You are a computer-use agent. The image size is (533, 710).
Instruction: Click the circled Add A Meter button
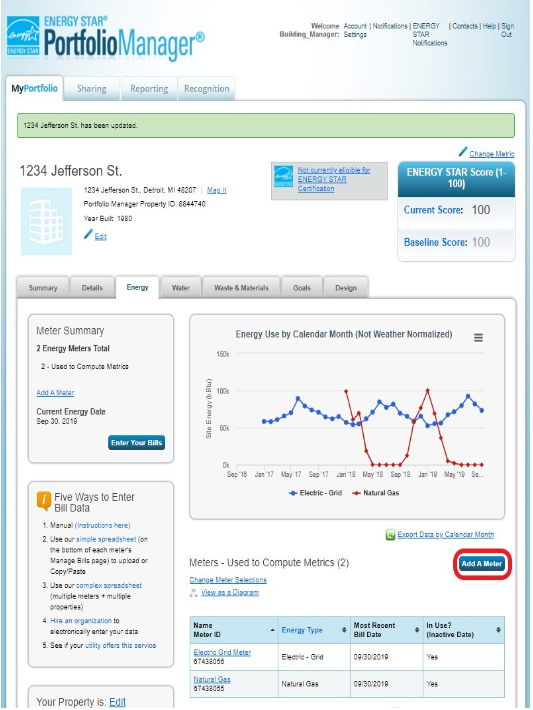[481, 564]
